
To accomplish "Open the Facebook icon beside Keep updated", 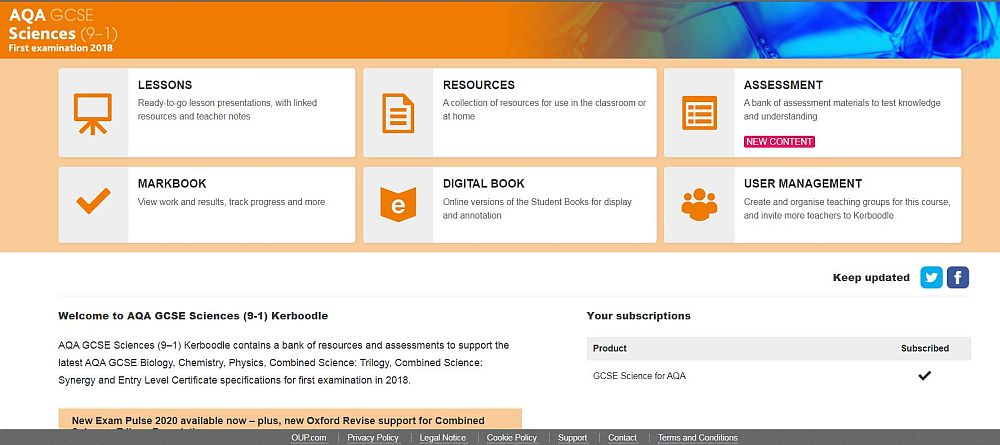I will point(958,277).
